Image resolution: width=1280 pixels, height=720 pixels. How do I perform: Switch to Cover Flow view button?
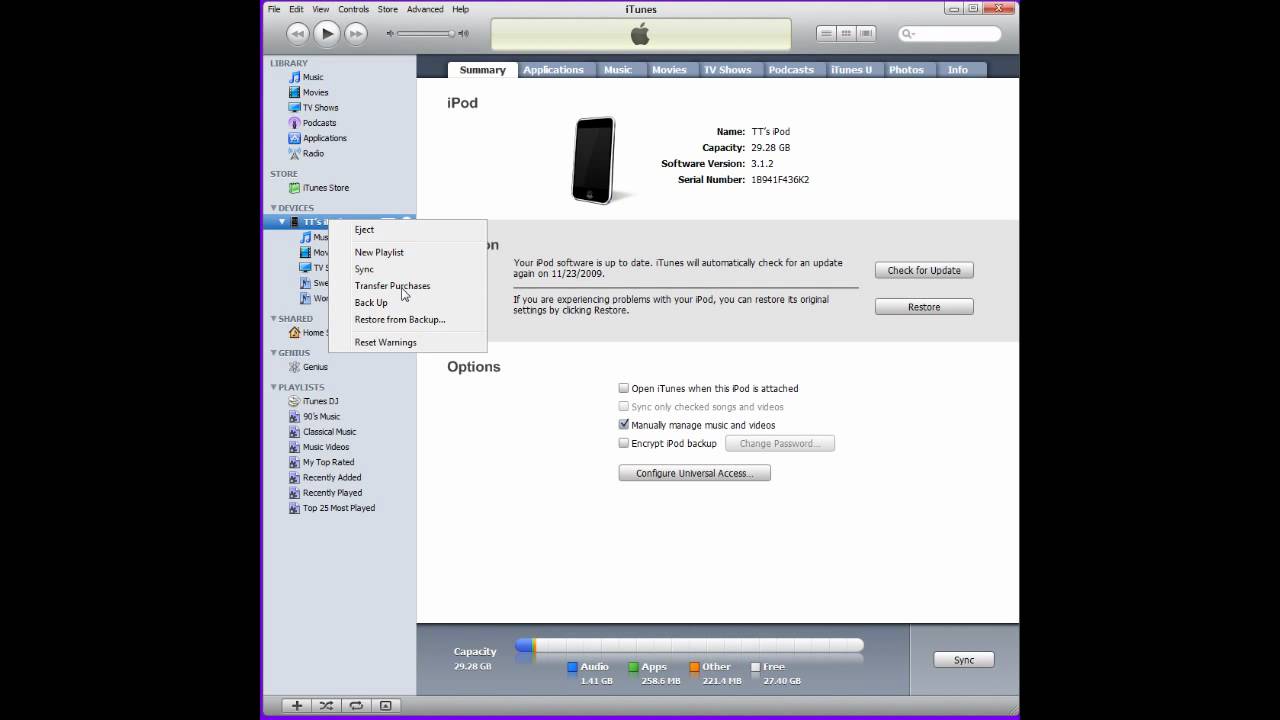[866, 33]
